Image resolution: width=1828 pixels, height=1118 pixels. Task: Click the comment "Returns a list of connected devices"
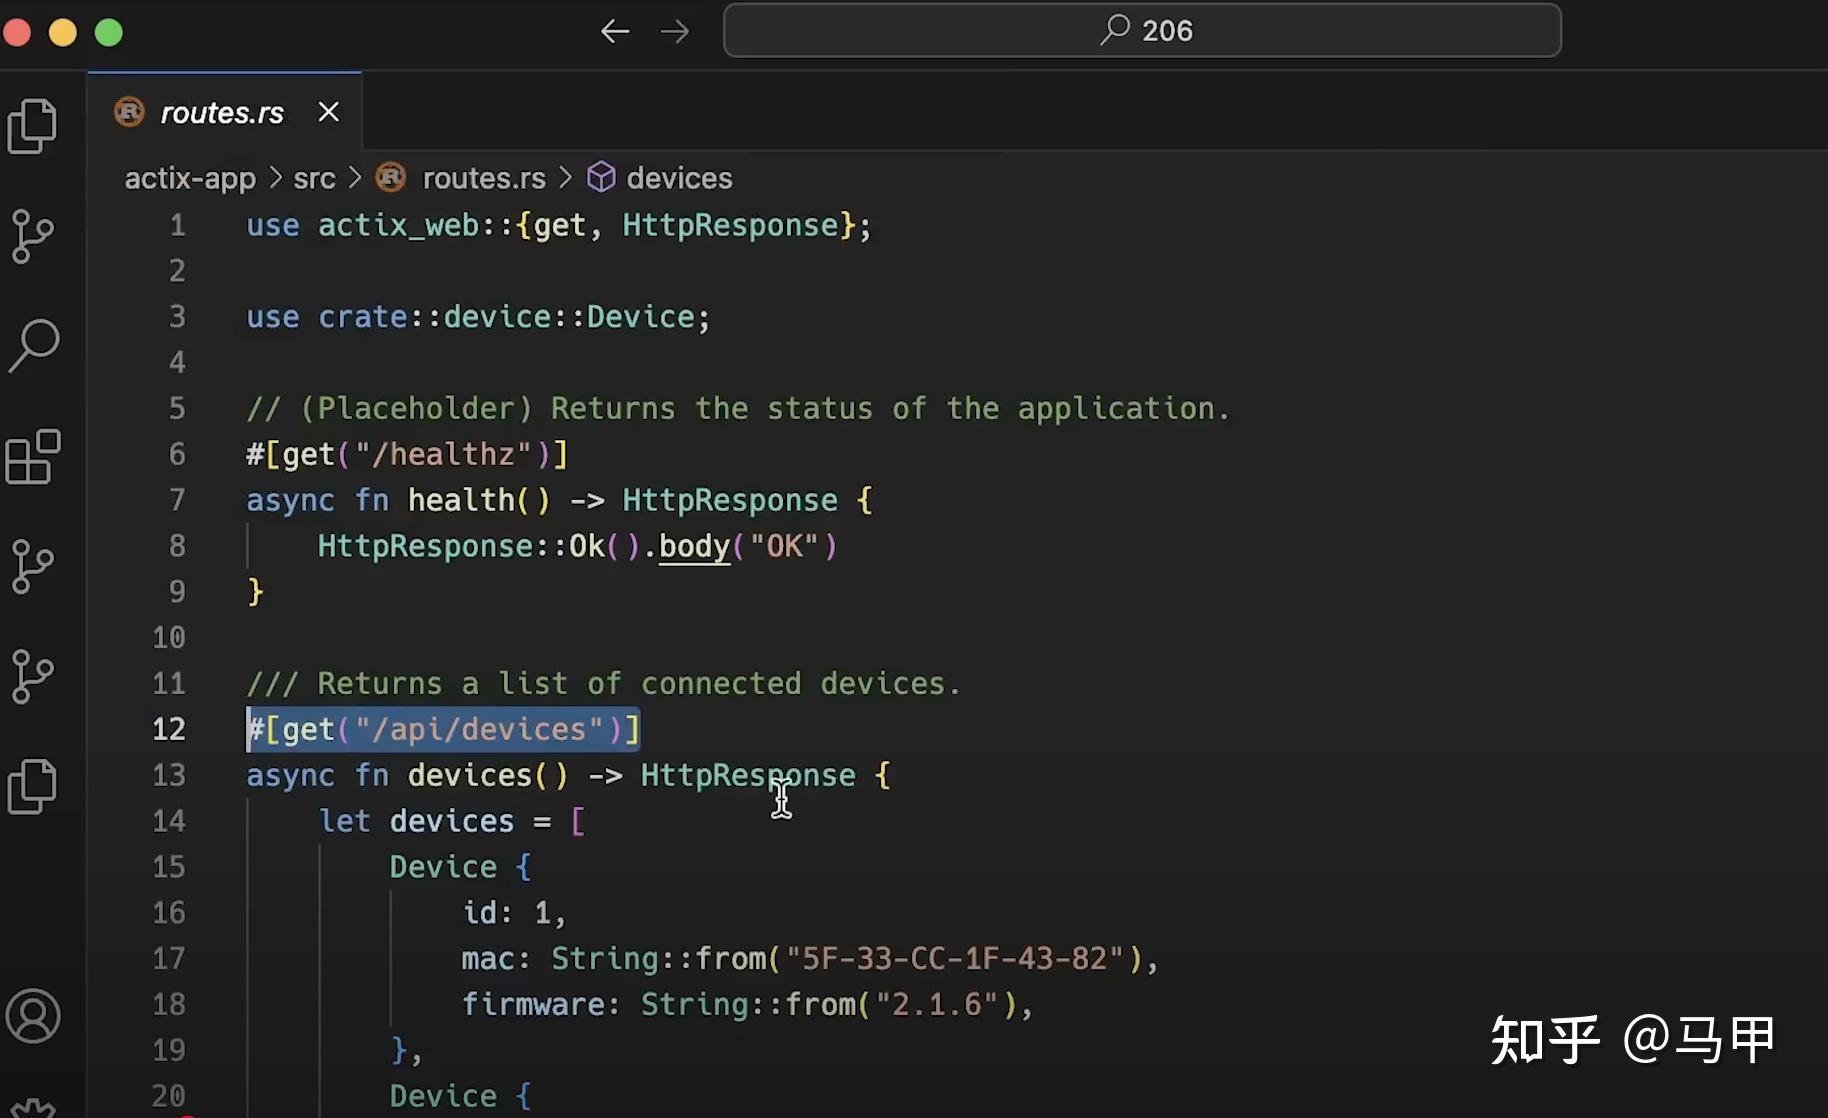point(603,683)
